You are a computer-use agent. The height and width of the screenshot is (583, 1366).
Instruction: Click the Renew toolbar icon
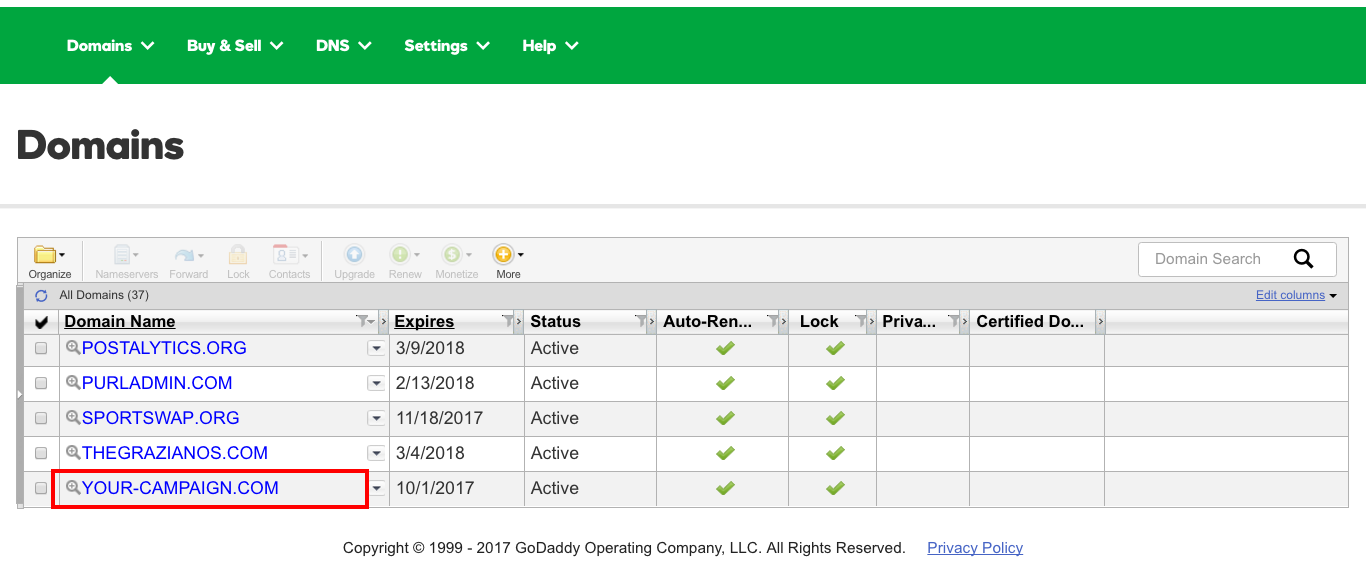pos(405,262)
